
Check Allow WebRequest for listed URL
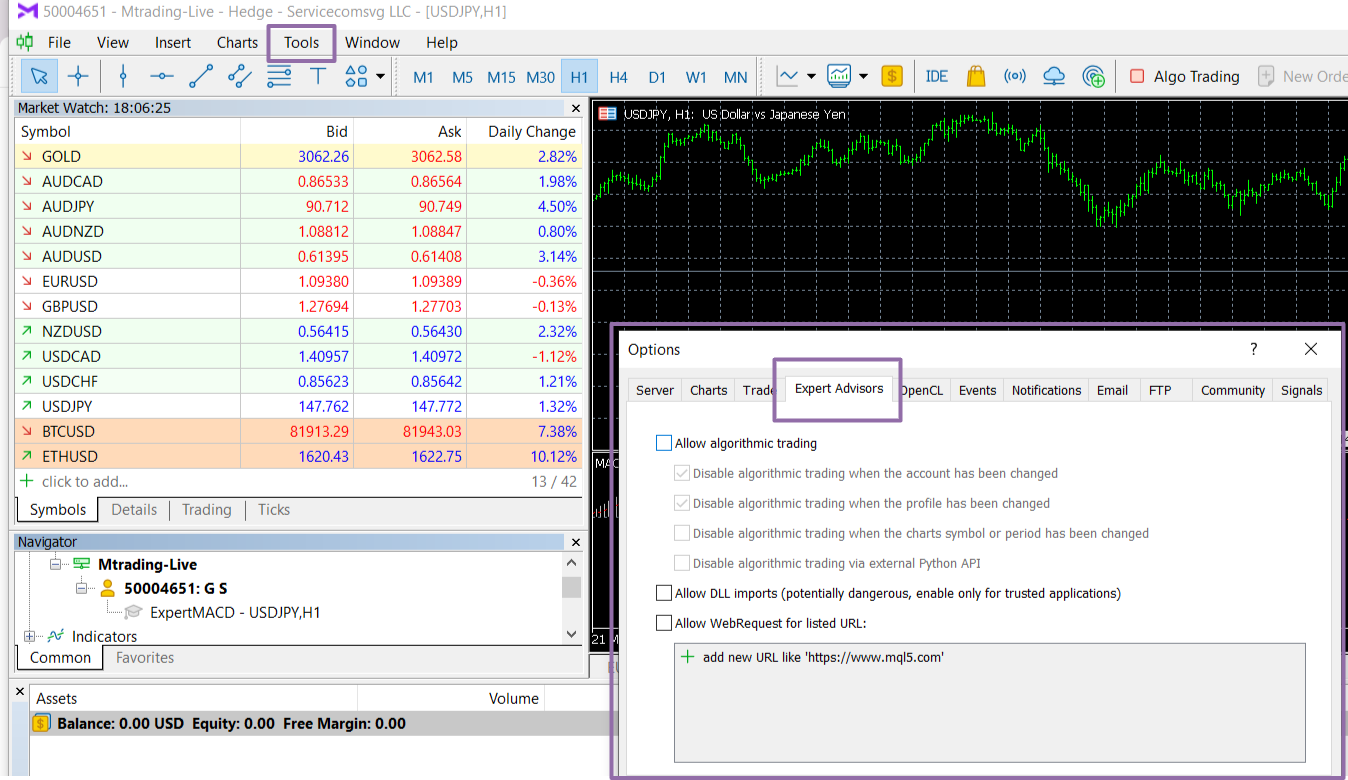(664, 623)
